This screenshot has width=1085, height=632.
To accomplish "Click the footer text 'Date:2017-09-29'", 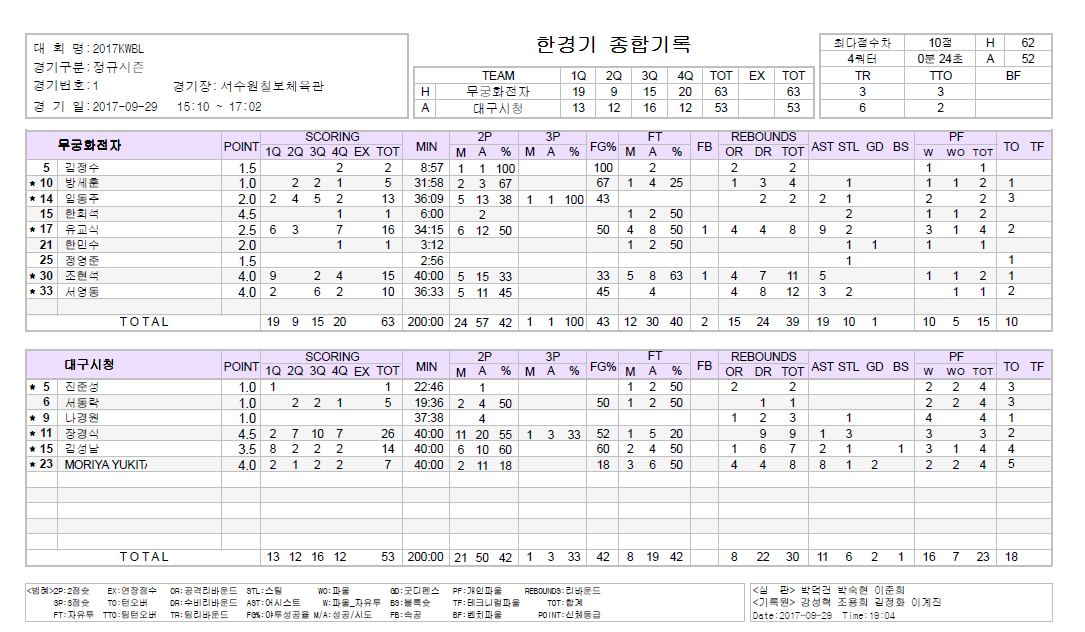I will (x=792, y=615).
